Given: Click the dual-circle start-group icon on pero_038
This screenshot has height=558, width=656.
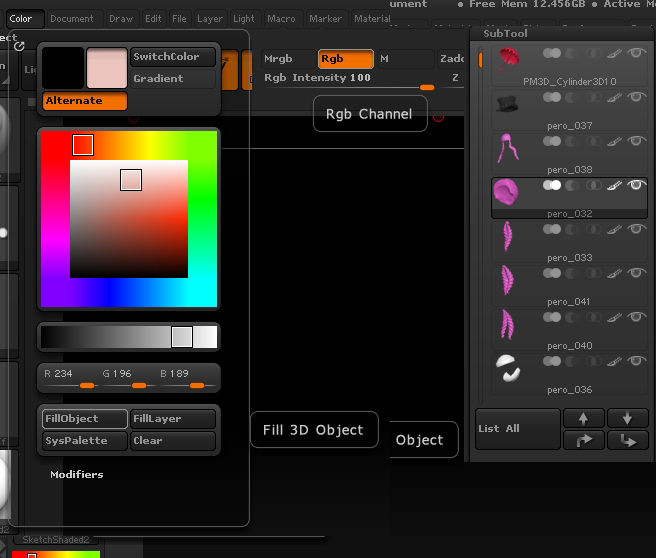Looking at the screenshot, I should (552, 141).
